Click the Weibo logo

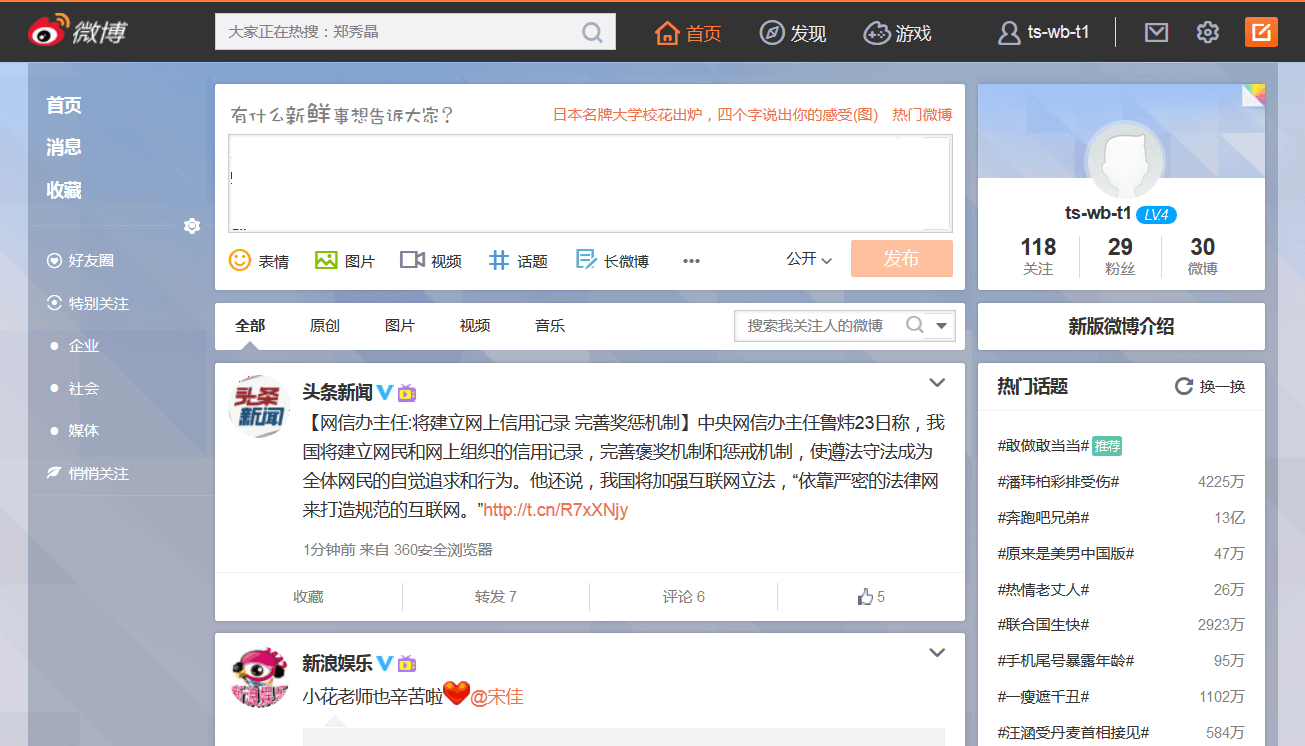point(77,32)
